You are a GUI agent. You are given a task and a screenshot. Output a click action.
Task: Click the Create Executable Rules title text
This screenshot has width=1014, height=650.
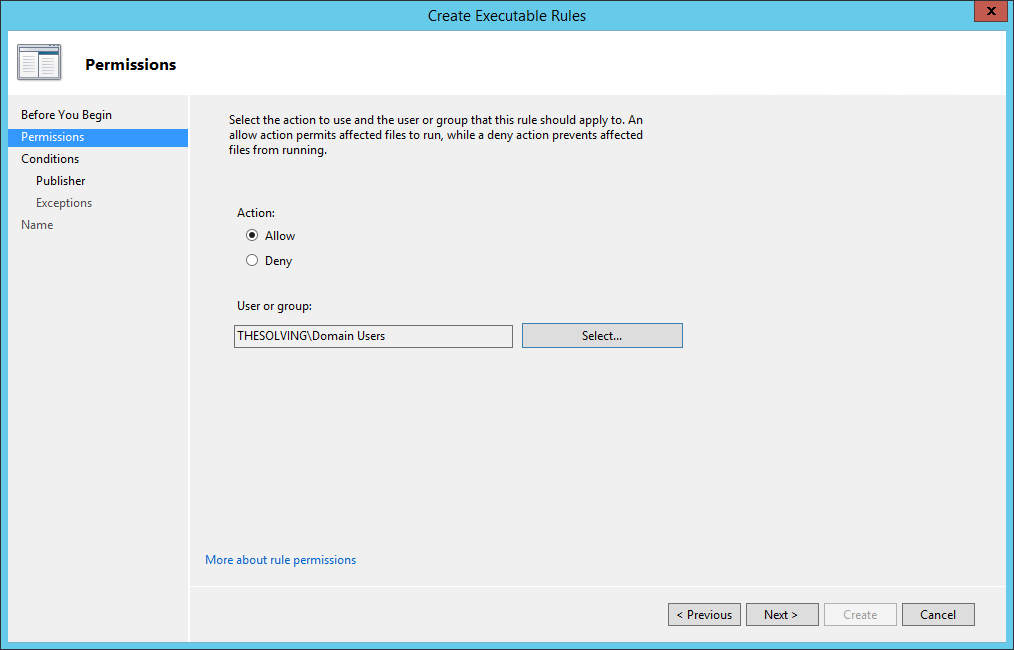(507, 16)
